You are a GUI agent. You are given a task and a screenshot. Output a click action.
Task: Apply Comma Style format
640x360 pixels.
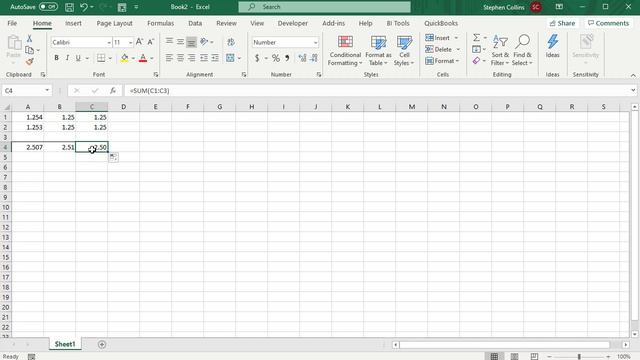click(x=287, y=58)
